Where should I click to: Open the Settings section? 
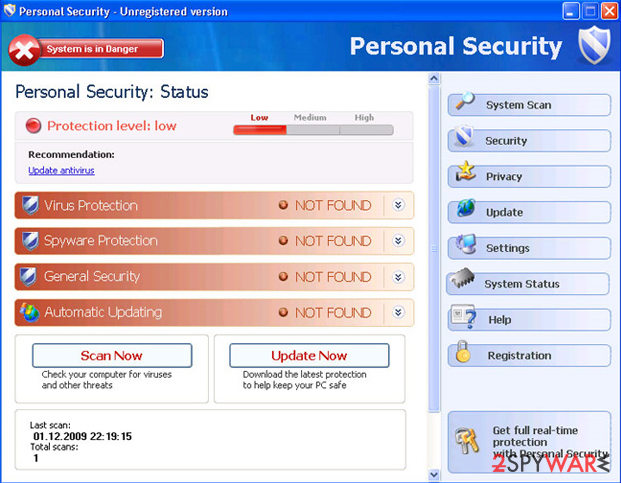(529, 248)
